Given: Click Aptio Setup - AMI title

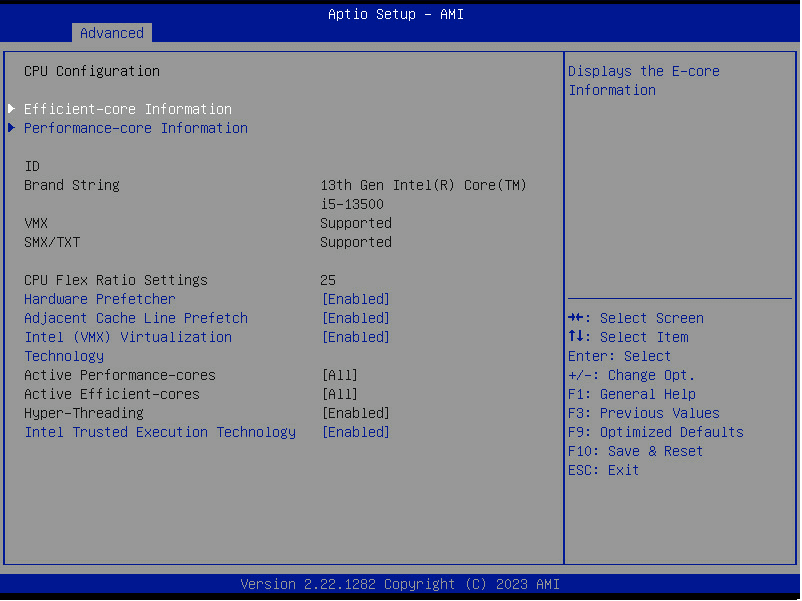Looking at the screenshot, I should click(396, 14).
